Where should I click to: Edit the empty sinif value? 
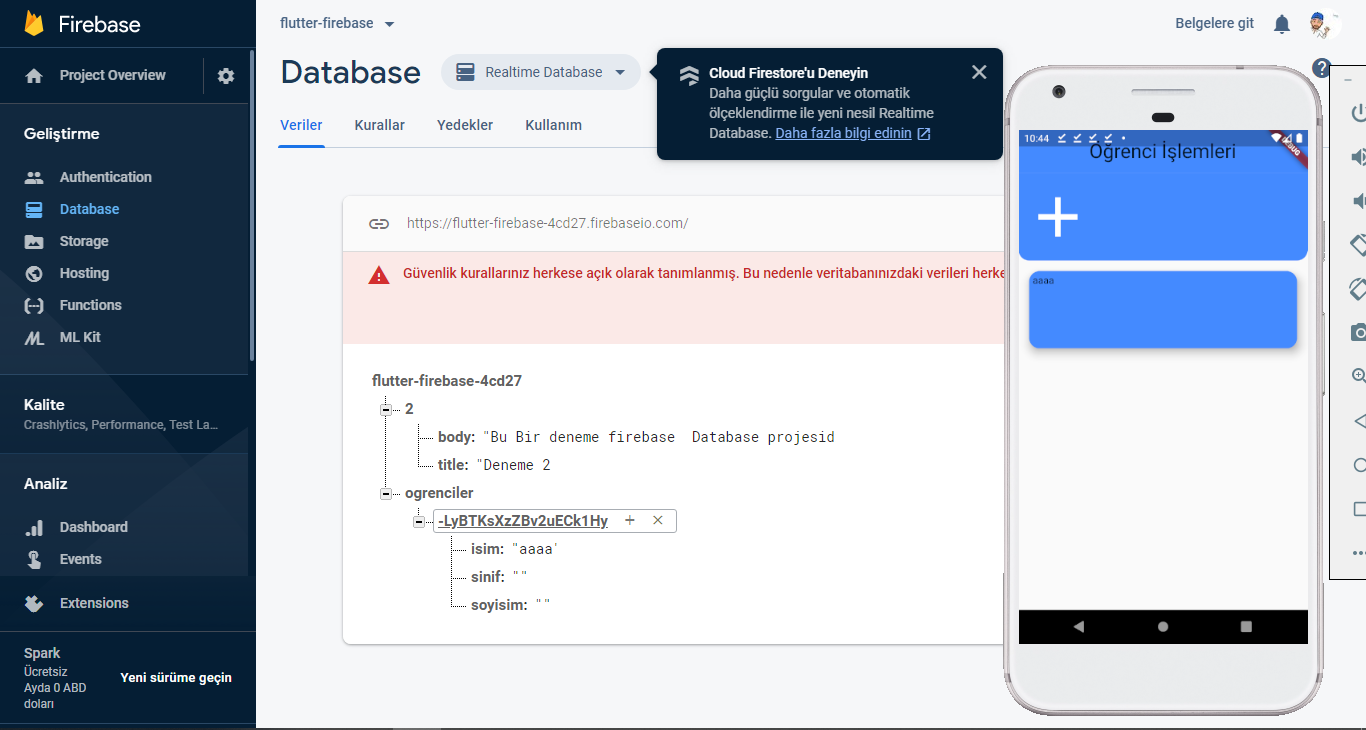click(518, 577)
